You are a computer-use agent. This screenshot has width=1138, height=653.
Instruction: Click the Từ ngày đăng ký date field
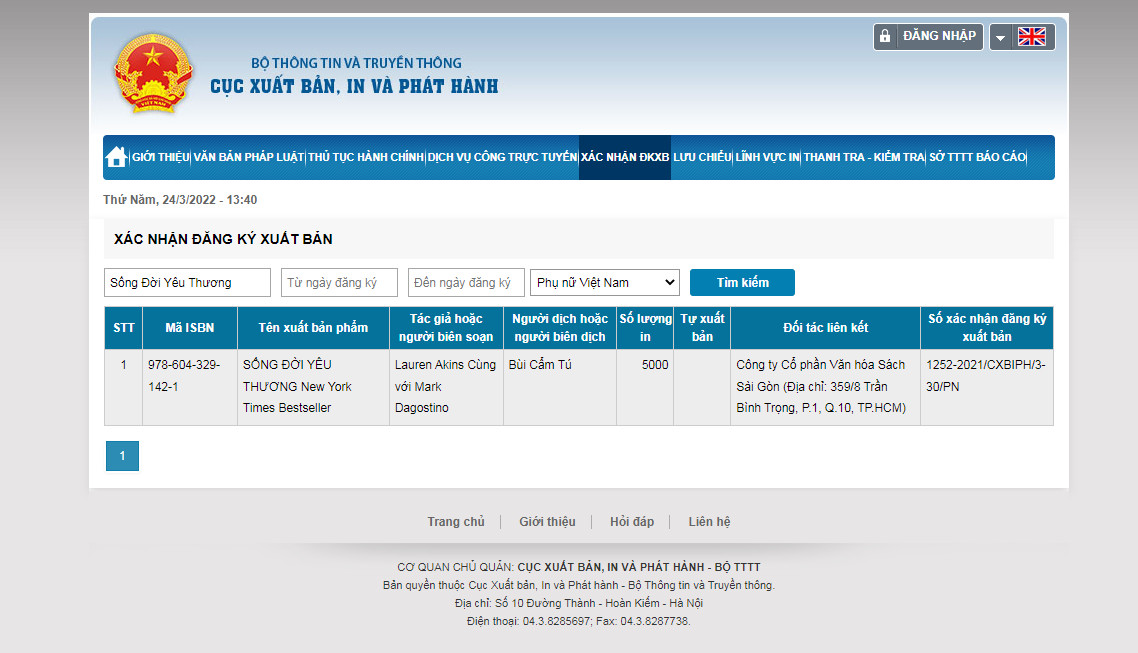tap(339, 283)
